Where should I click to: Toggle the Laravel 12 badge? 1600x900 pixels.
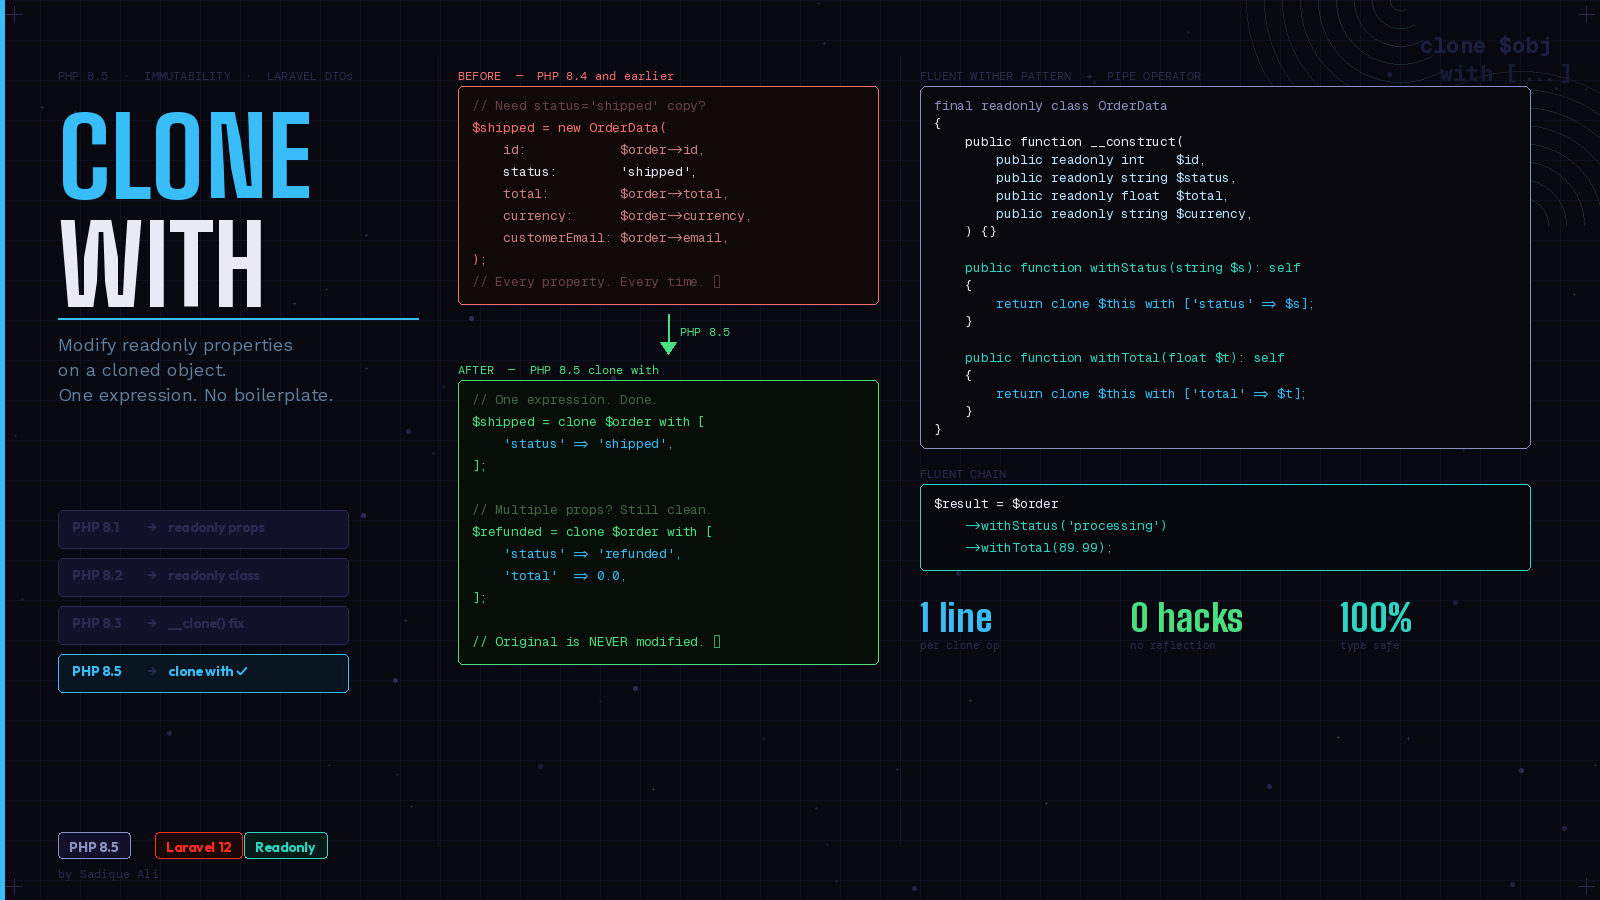(198, 846)
